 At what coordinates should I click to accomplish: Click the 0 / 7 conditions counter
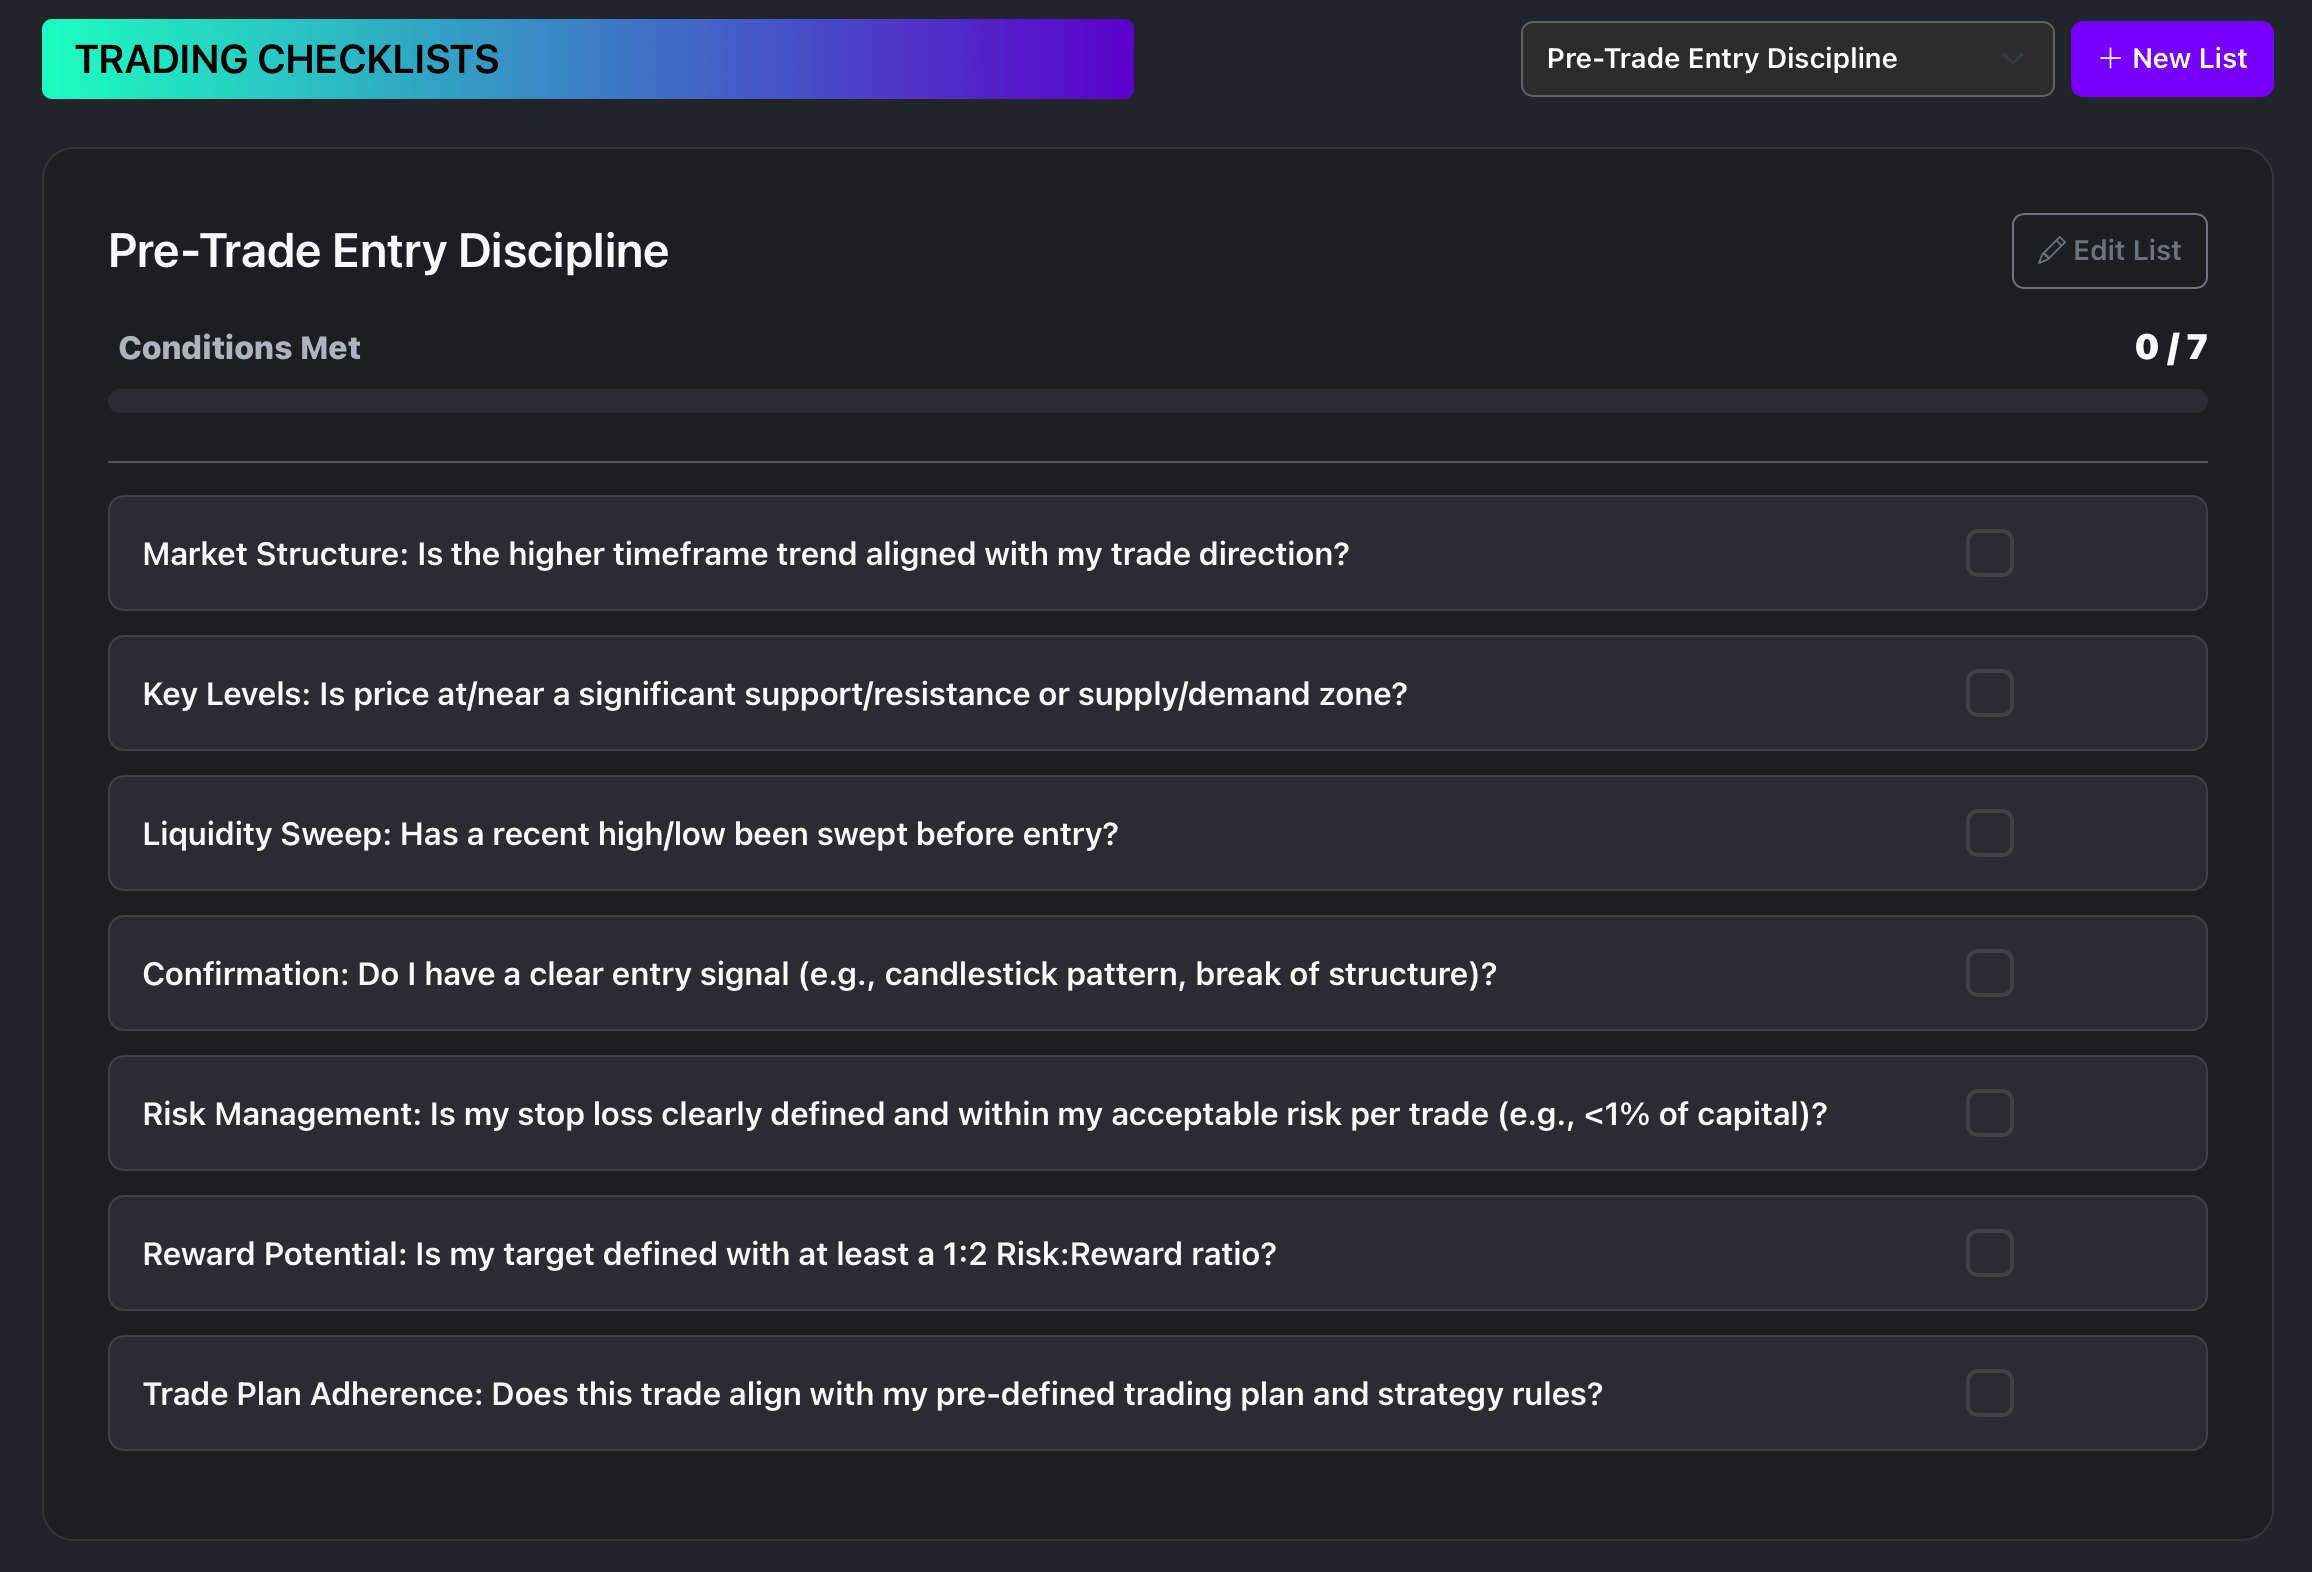2171,347
